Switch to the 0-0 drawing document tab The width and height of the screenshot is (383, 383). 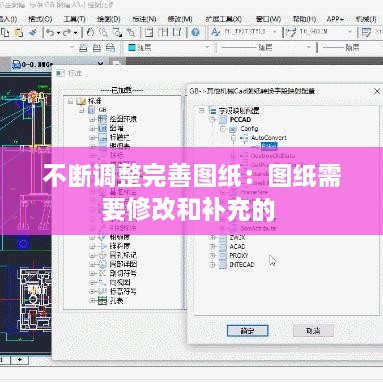32,64
